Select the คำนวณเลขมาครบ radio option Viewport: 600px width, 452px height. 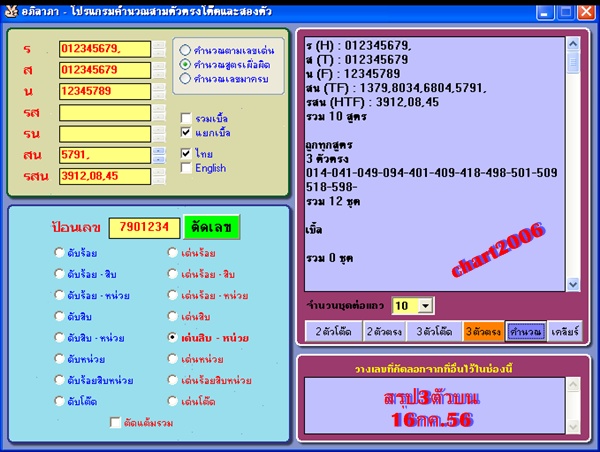185,78
